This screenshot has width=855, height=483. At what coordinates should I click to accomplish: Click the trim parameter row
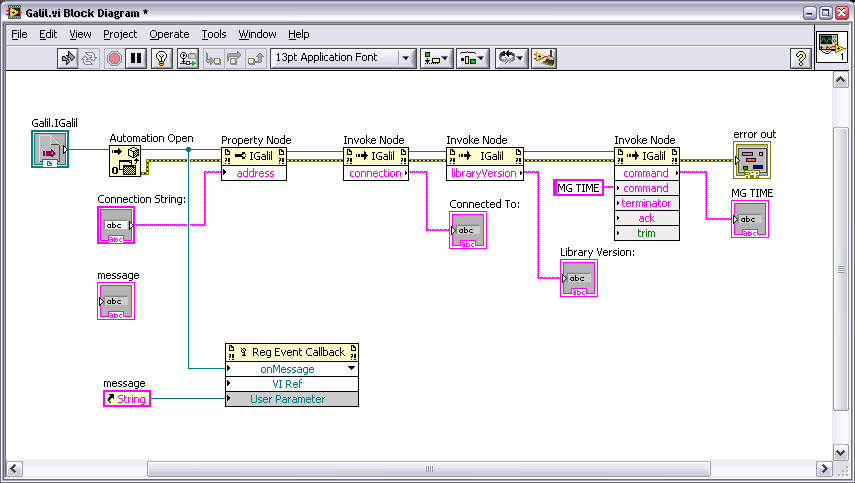coord(647,233)
